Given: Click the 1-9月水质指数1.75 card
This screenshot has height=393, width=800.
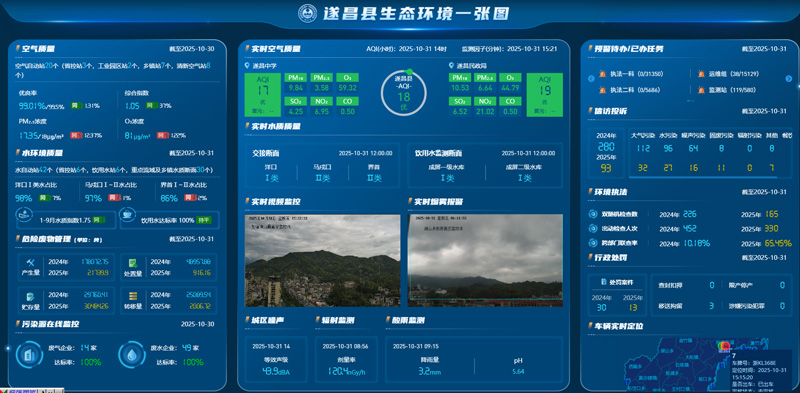Looking at the screenshot, I should pos(65,220).
